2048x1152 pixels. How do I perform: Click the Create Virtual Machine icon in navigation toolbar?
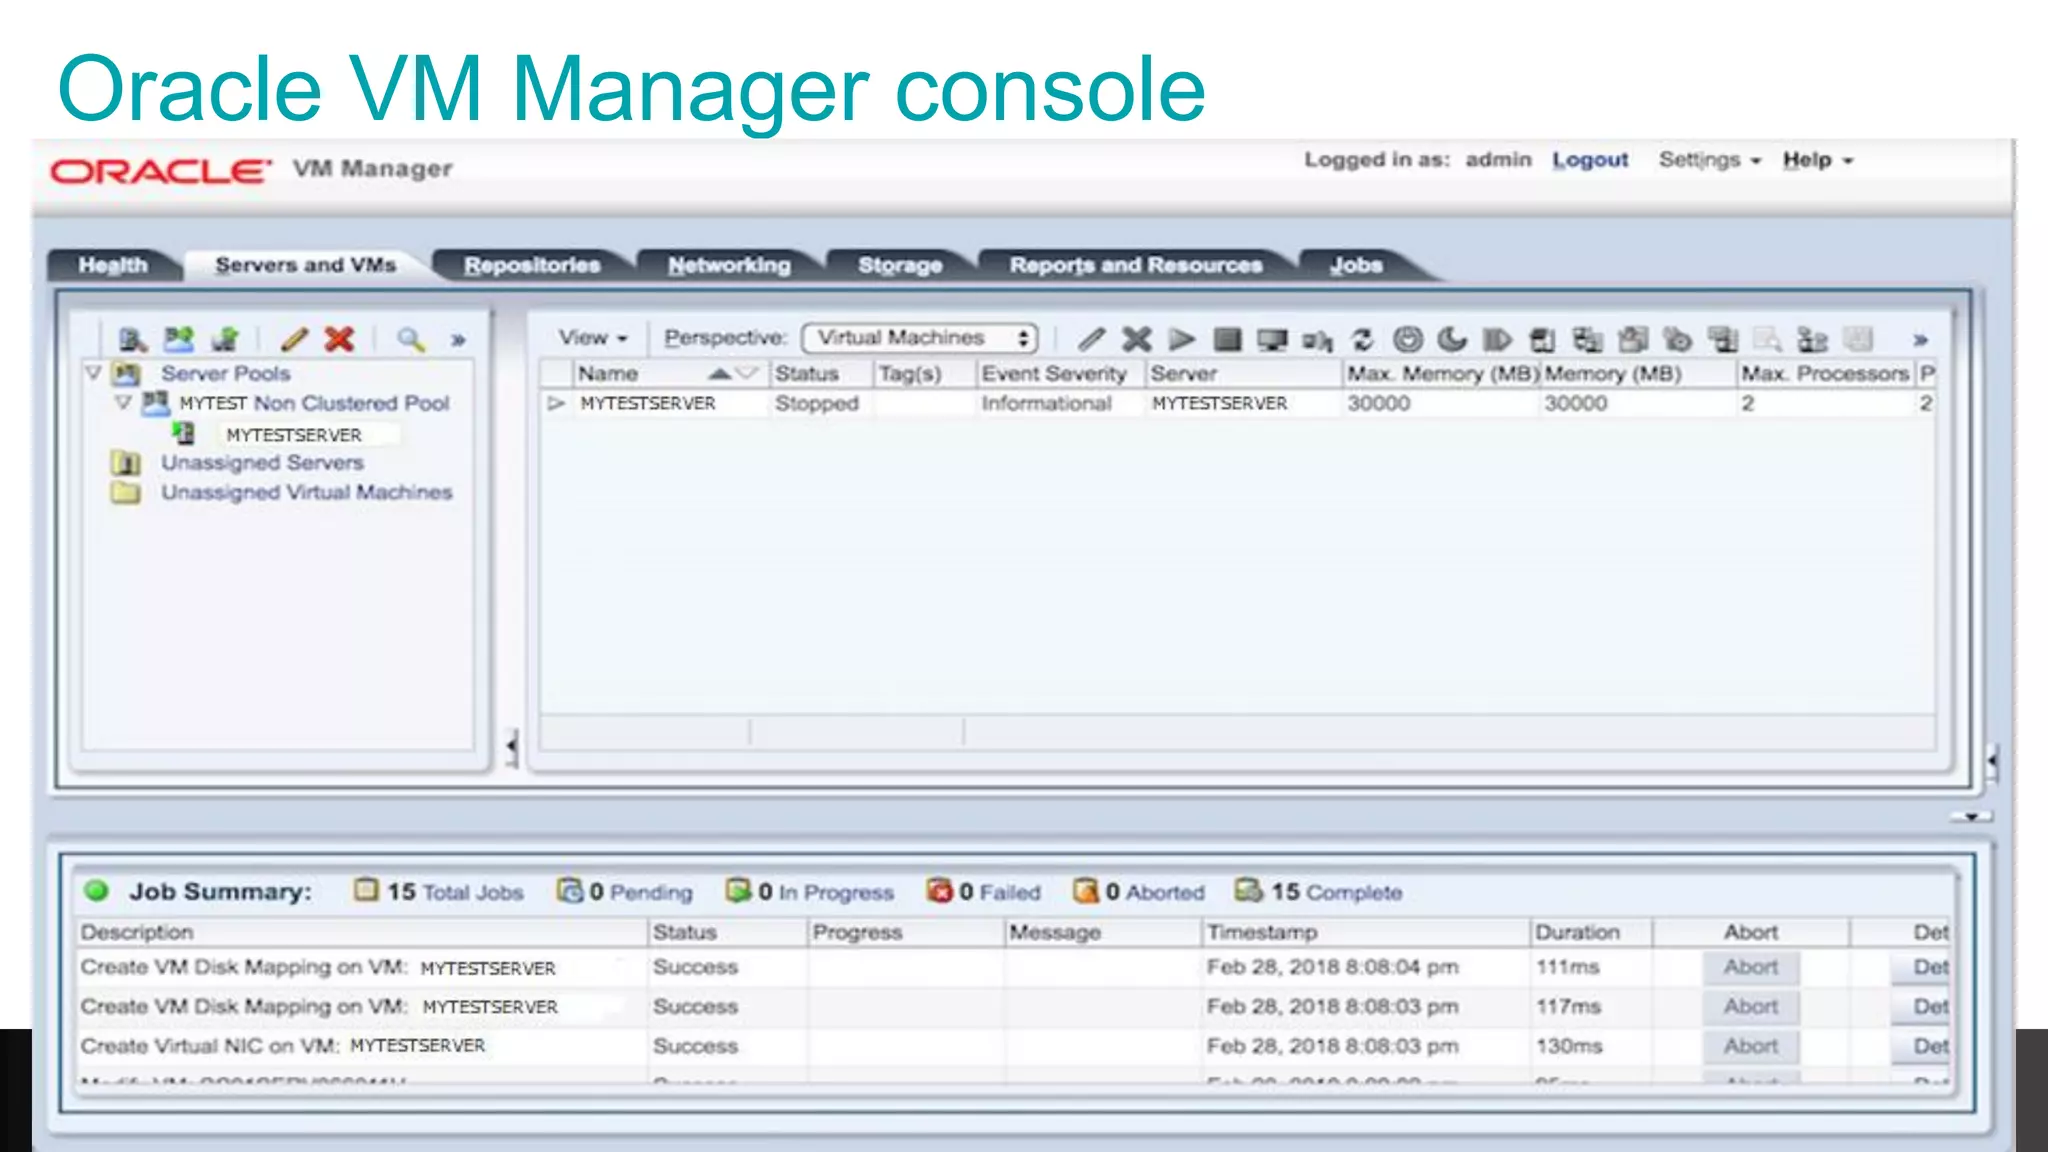click(225, 339)
